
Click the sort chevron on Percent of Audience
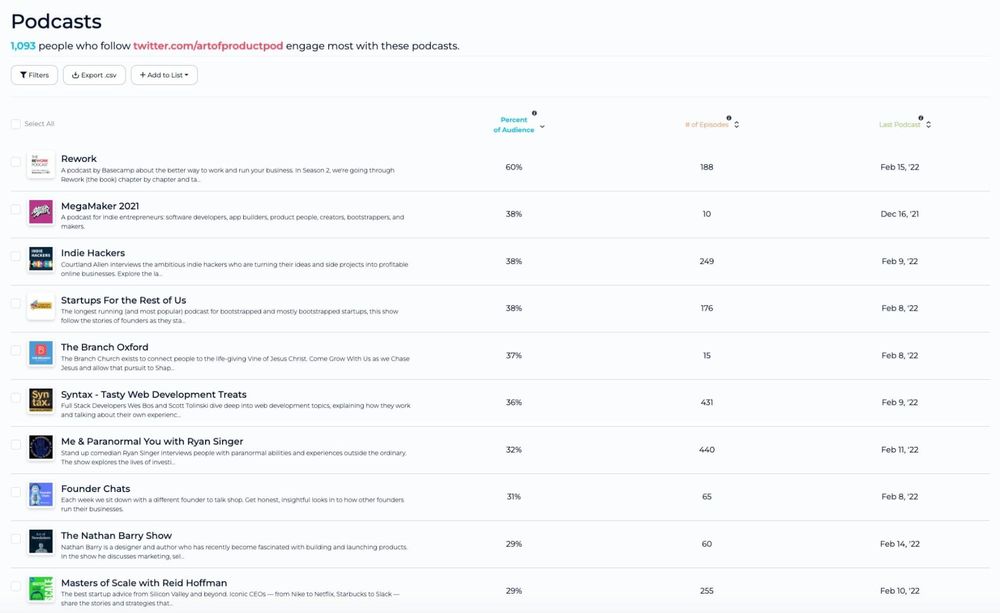pyautogui.click(x=540, y=126)
